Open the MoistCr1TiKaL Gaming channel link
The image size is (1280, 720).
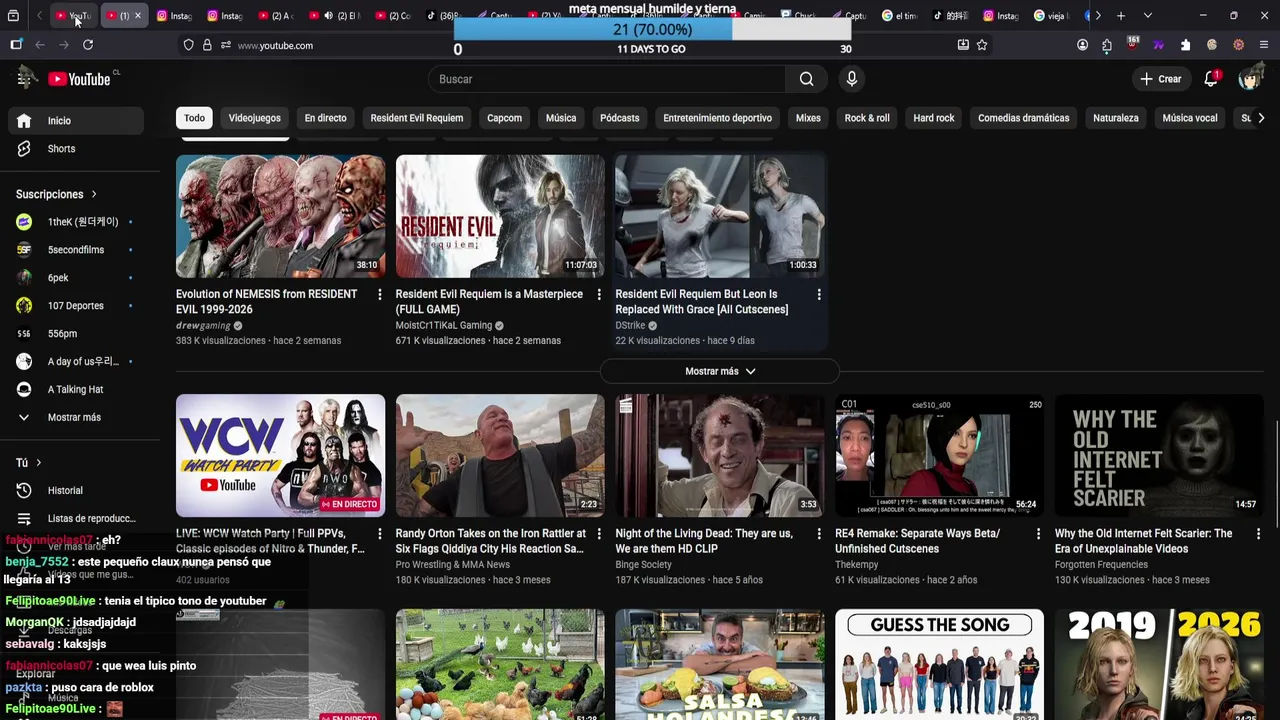(x=444, y=325)
